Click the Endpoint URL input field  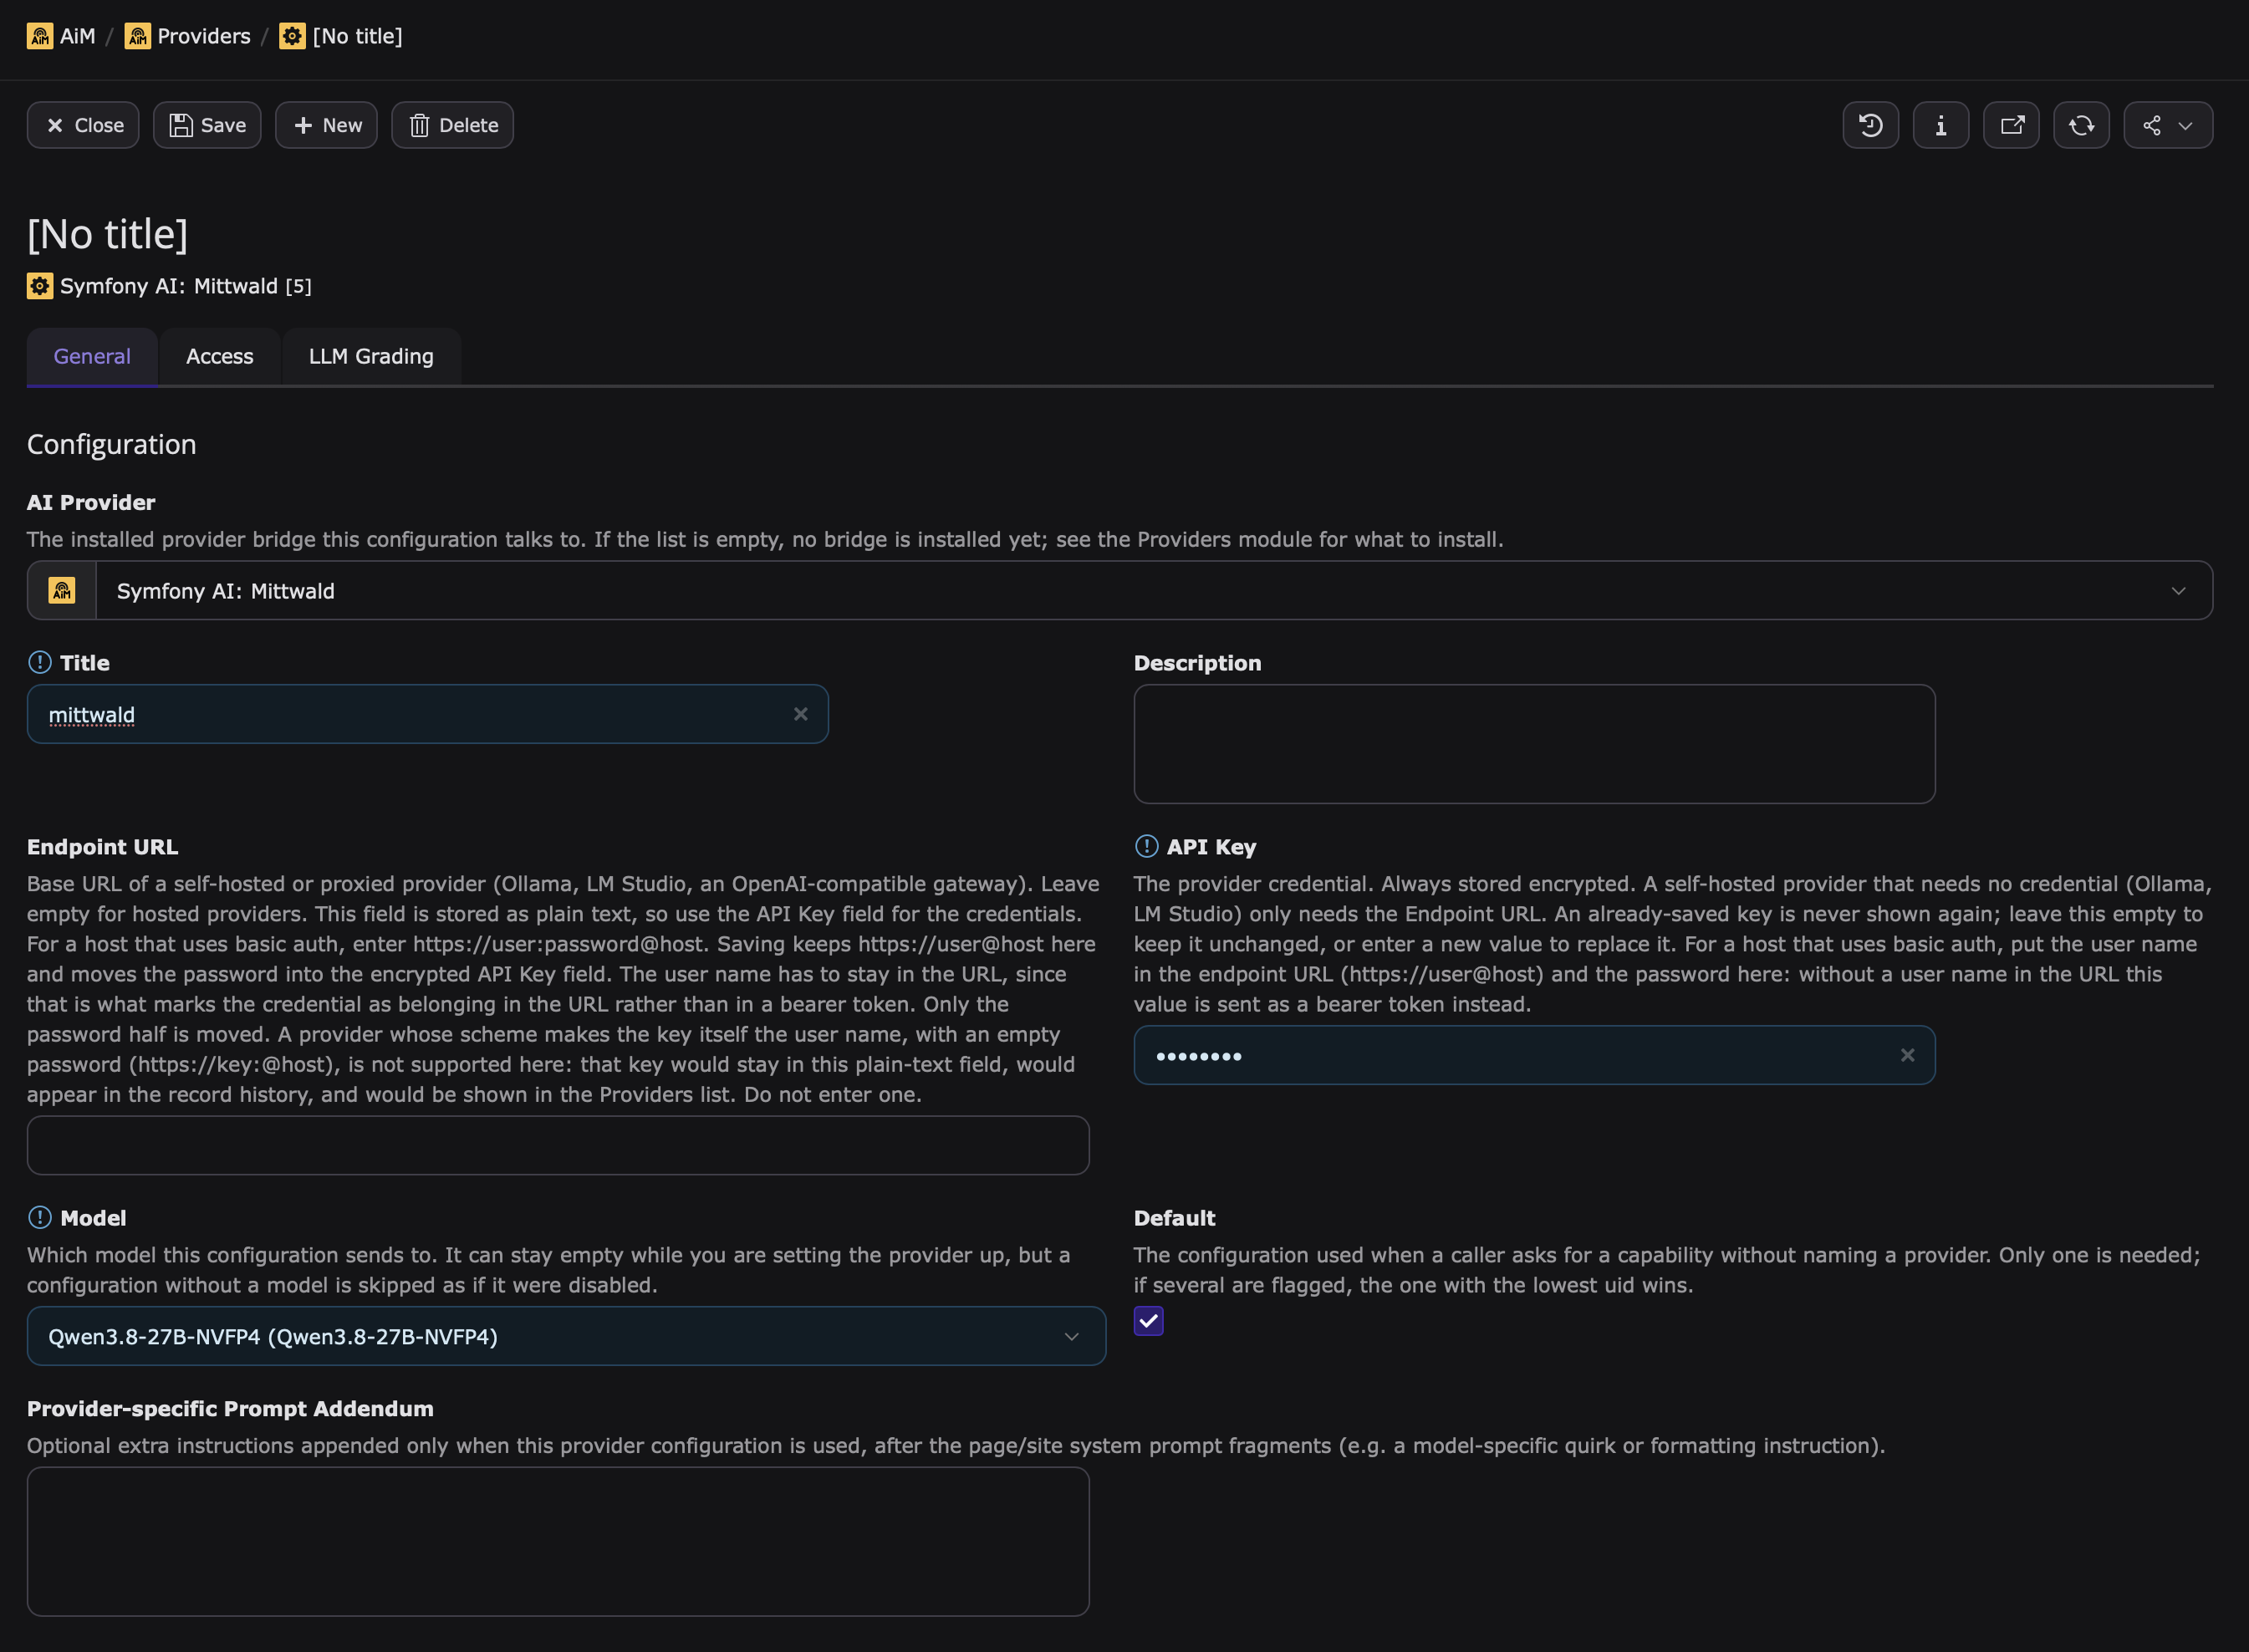click(x=558, y=1145)
